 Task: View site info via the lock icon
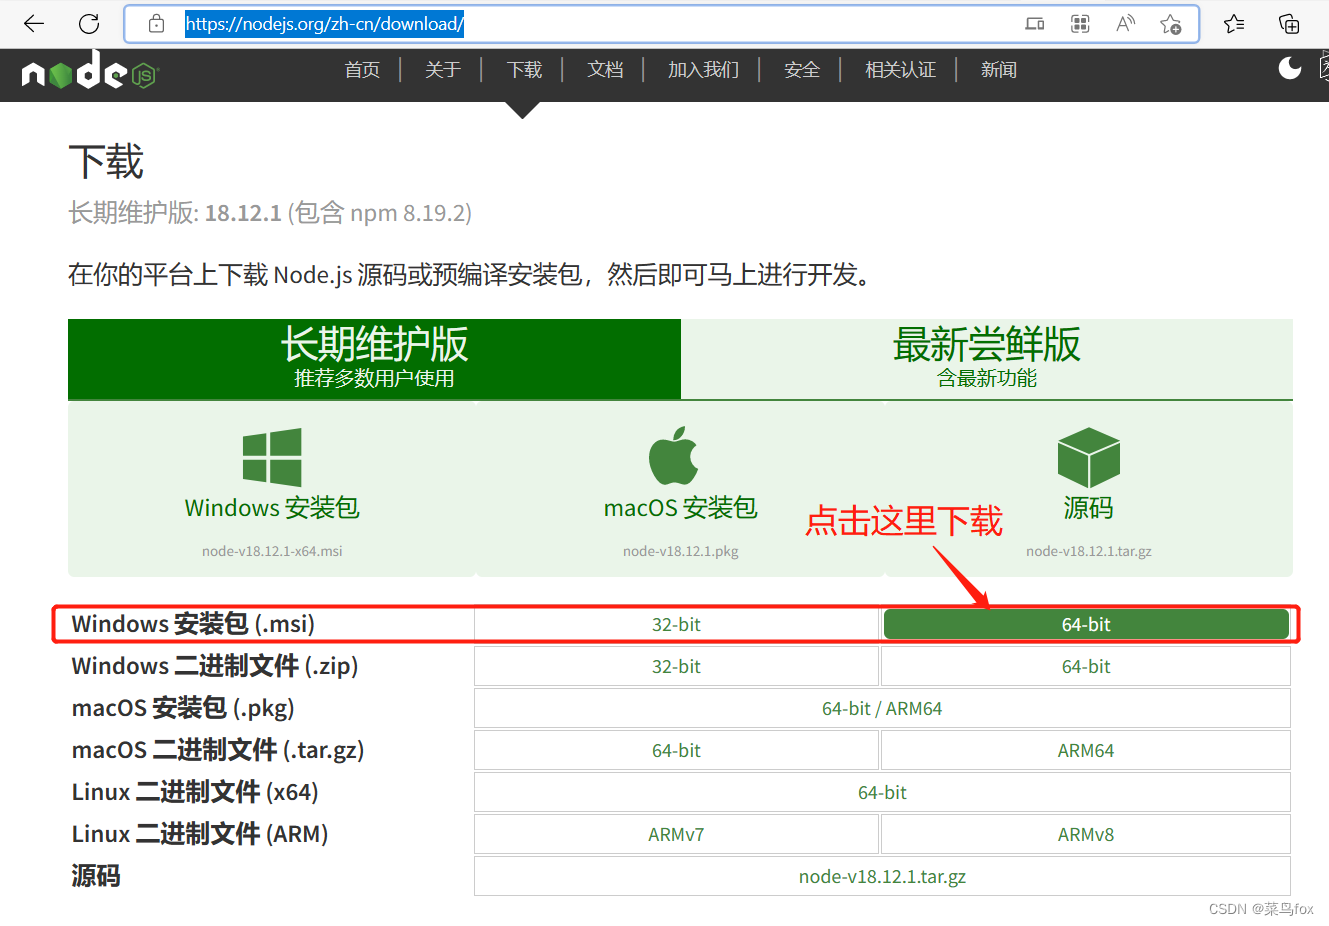[156, 23]
